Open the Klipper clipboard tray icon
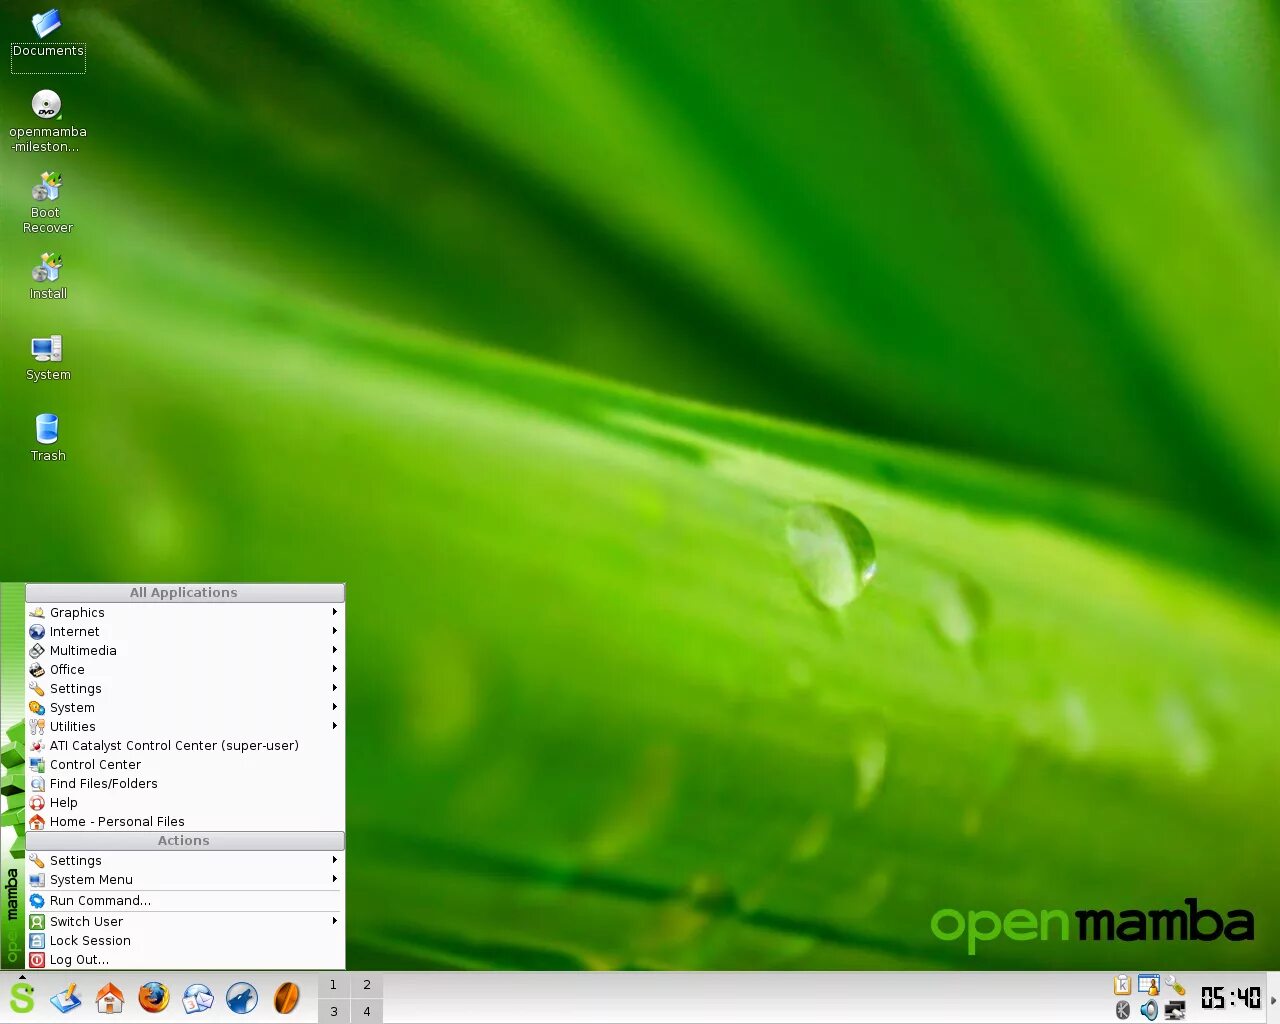 click(1122, 985)
